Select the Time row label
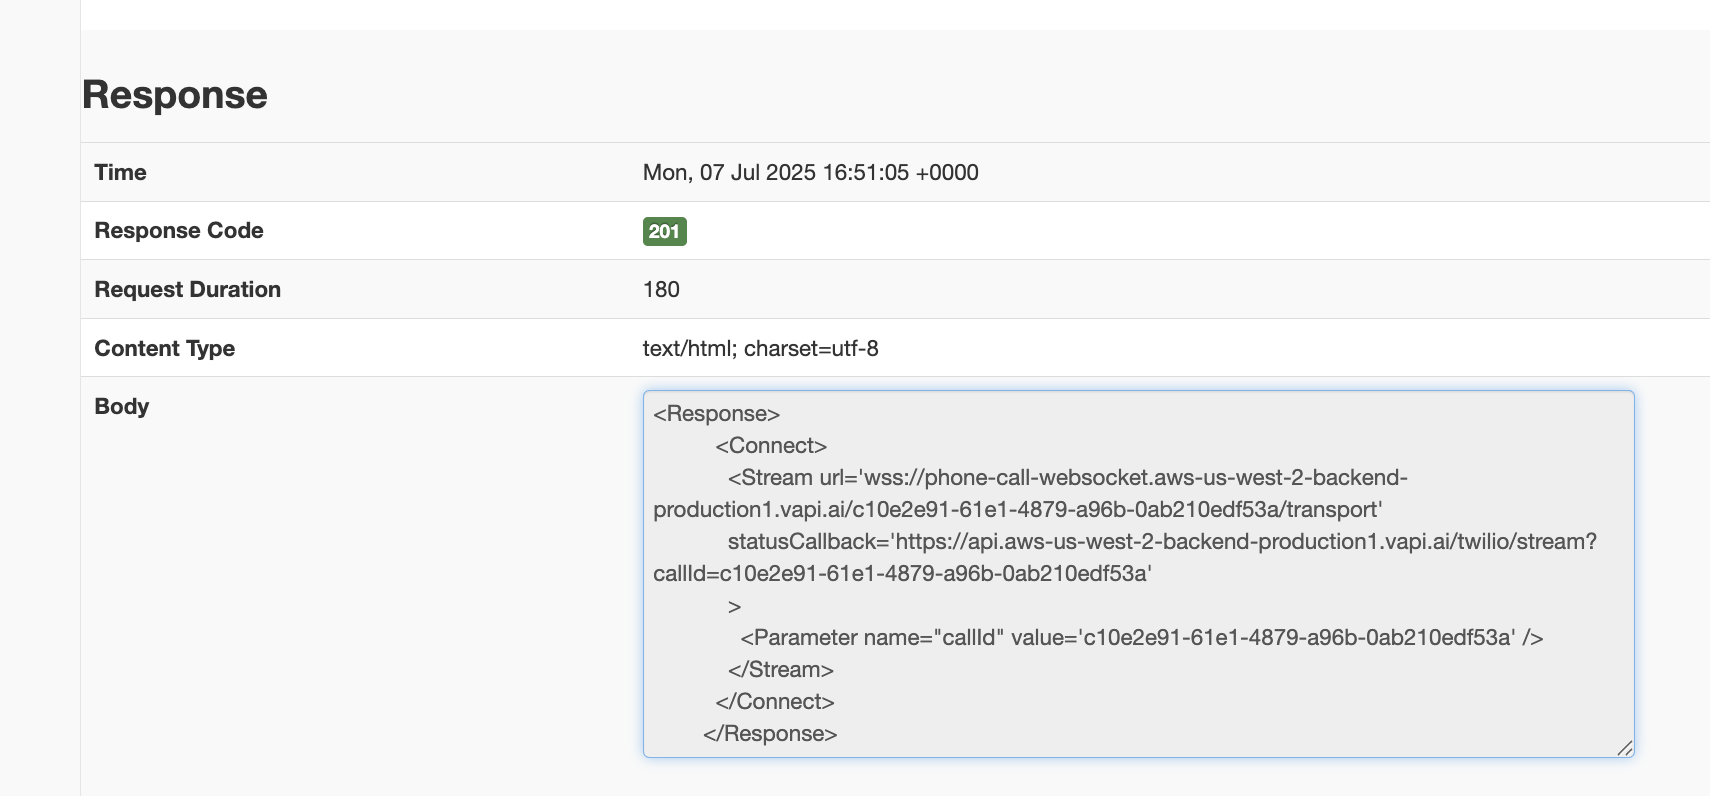 (120, 172)
